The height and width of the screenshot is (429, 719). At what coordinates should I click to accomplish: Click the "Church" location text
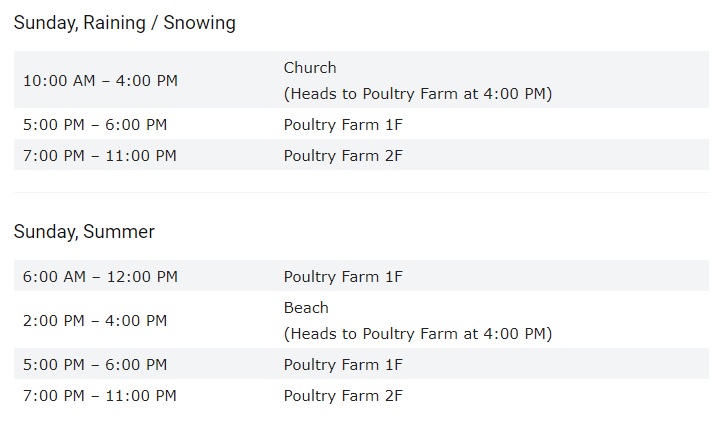[310, 68]
